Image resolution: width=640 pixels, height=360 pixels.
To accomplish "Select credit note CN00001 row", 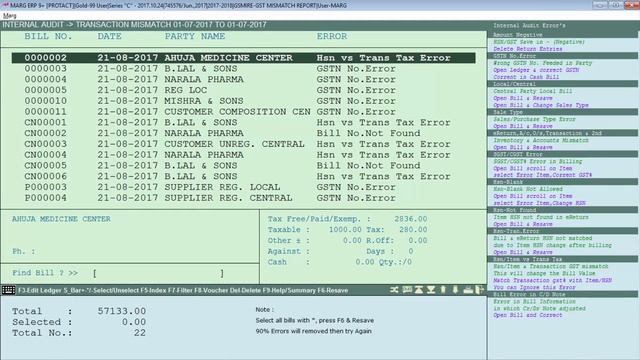I will pos(243,122).
